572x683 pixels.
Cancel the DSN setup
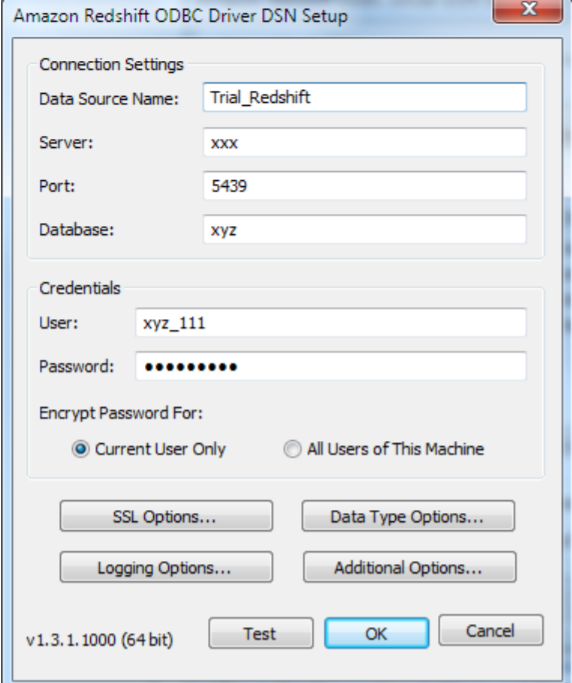point(491,630)
